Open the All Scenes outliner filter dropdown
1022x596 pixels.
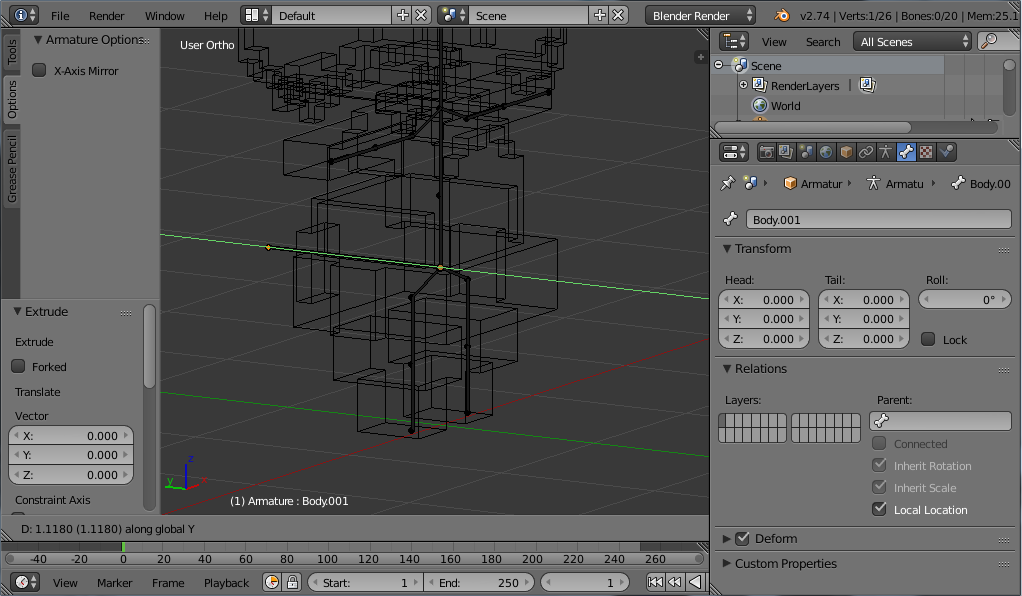[911, 42]
